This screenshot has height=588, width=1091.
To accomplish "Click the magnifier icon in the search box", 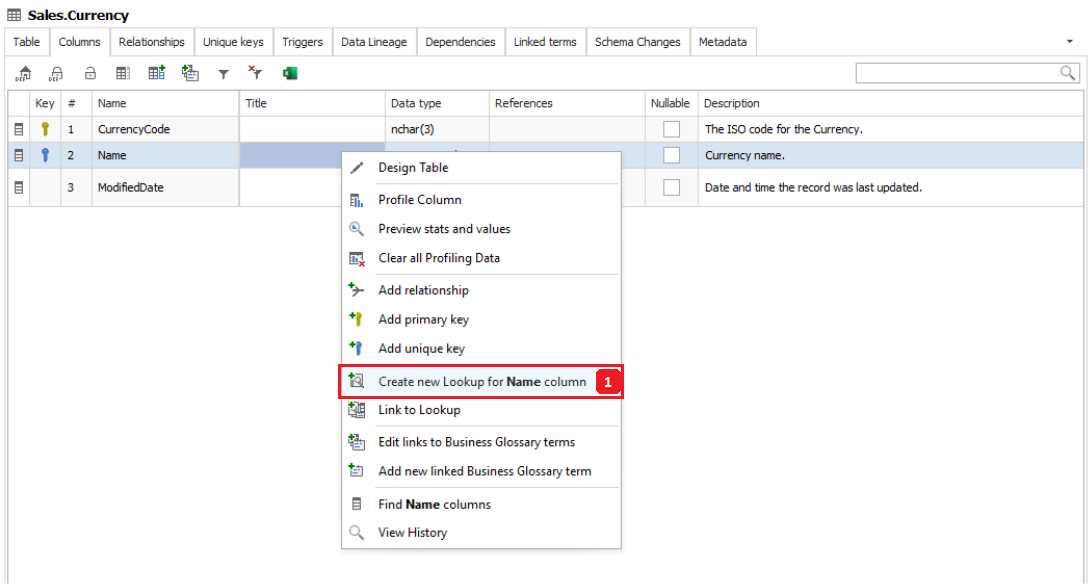I will (x=1068, y=72).
